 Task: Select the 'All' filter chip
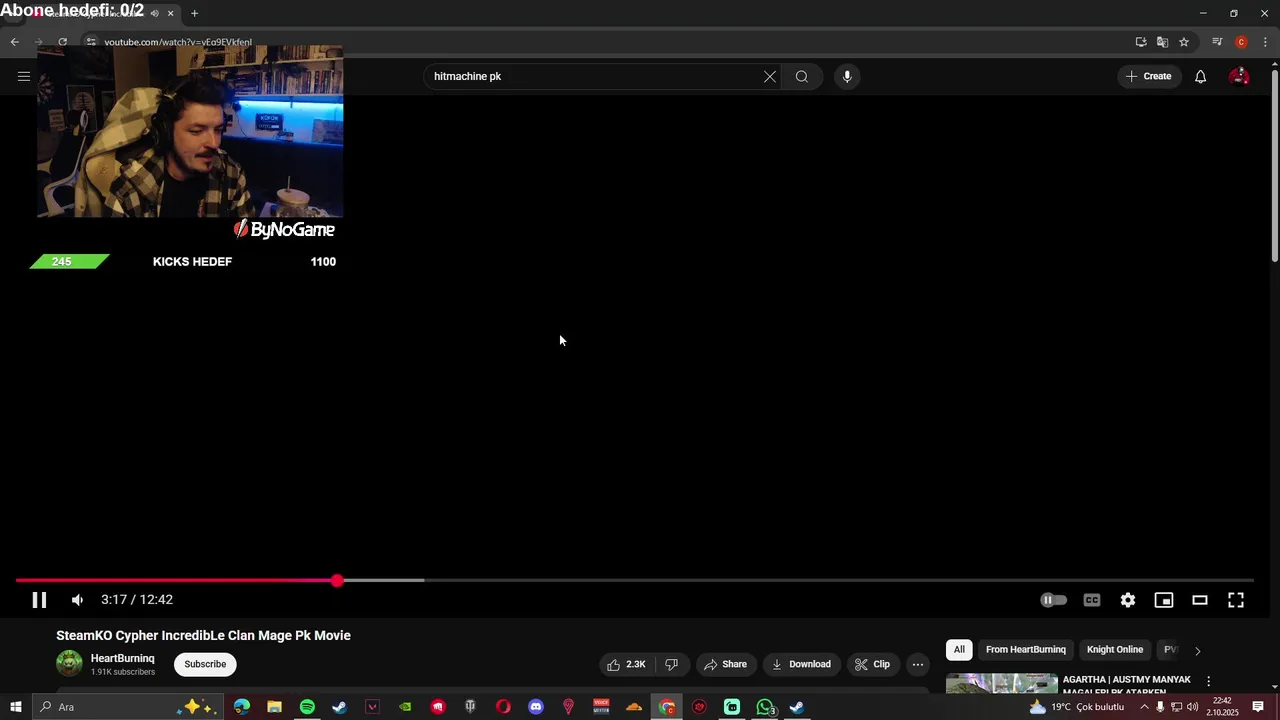point(959,650)
